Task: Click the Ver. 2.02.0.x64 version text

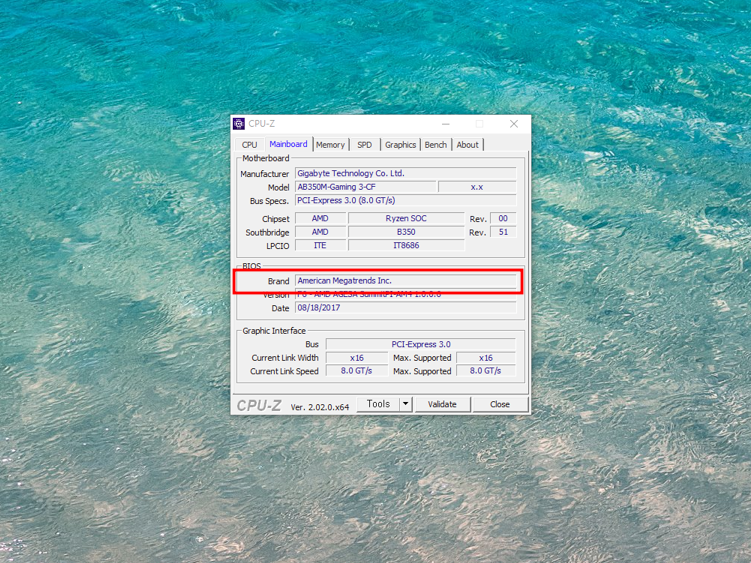Action: click(x=319, y=407)
